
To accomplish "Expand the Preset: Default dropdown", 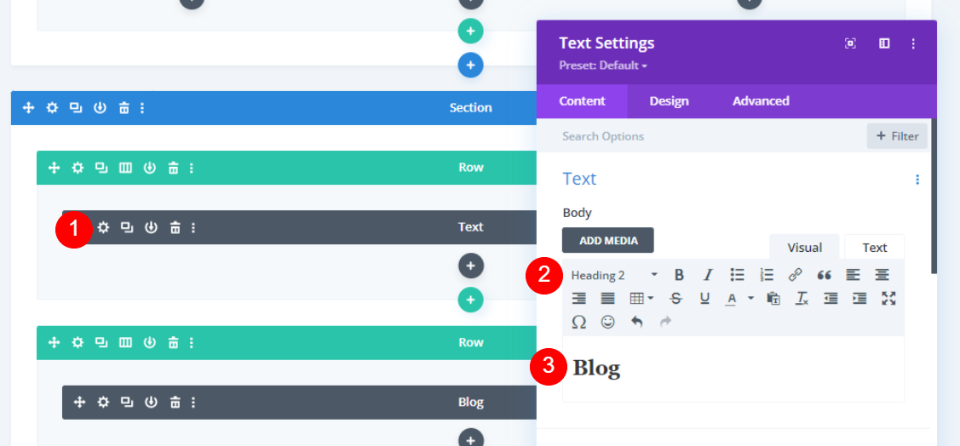I will pyautogui.click(x=603, y=65).
